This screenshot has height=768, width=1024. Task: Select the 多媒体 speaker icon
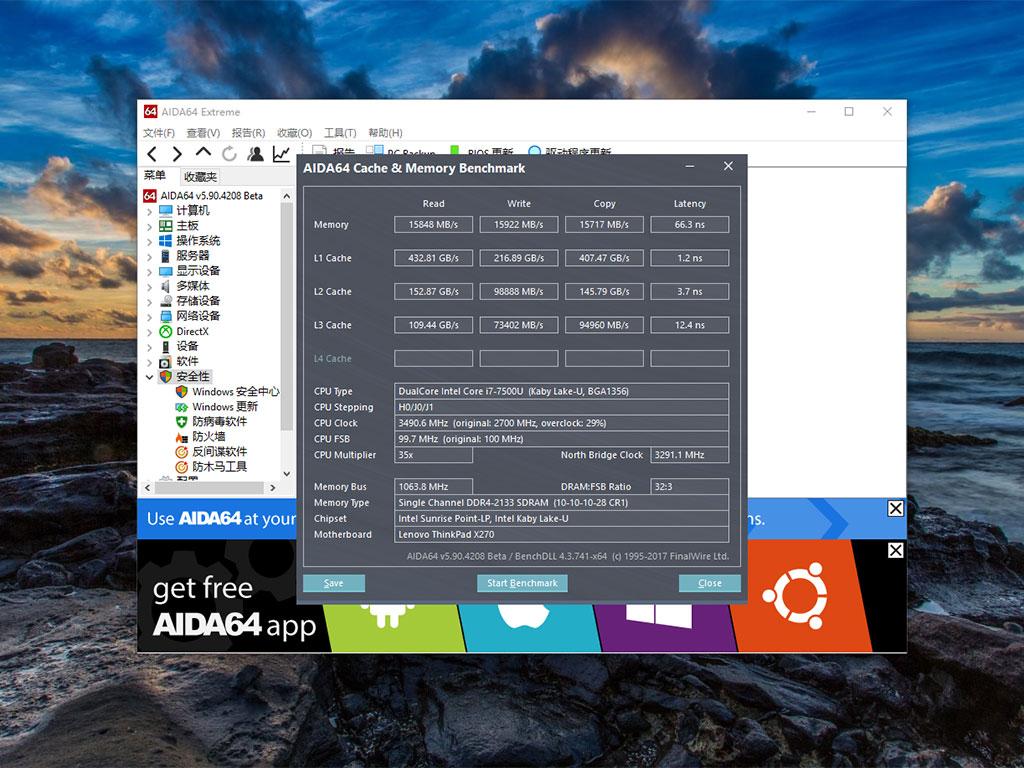tap(166, 285)
